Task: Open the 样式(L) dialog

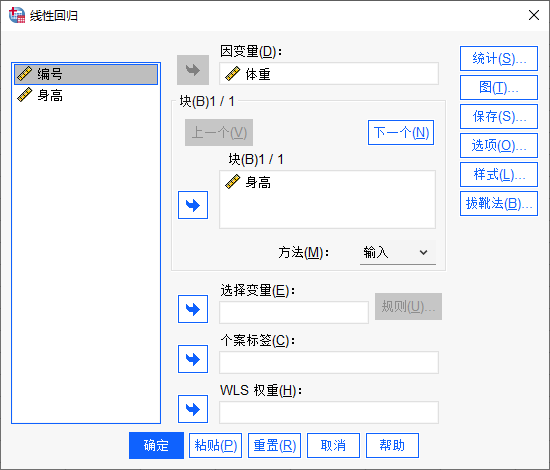Action: pos(499,174)
